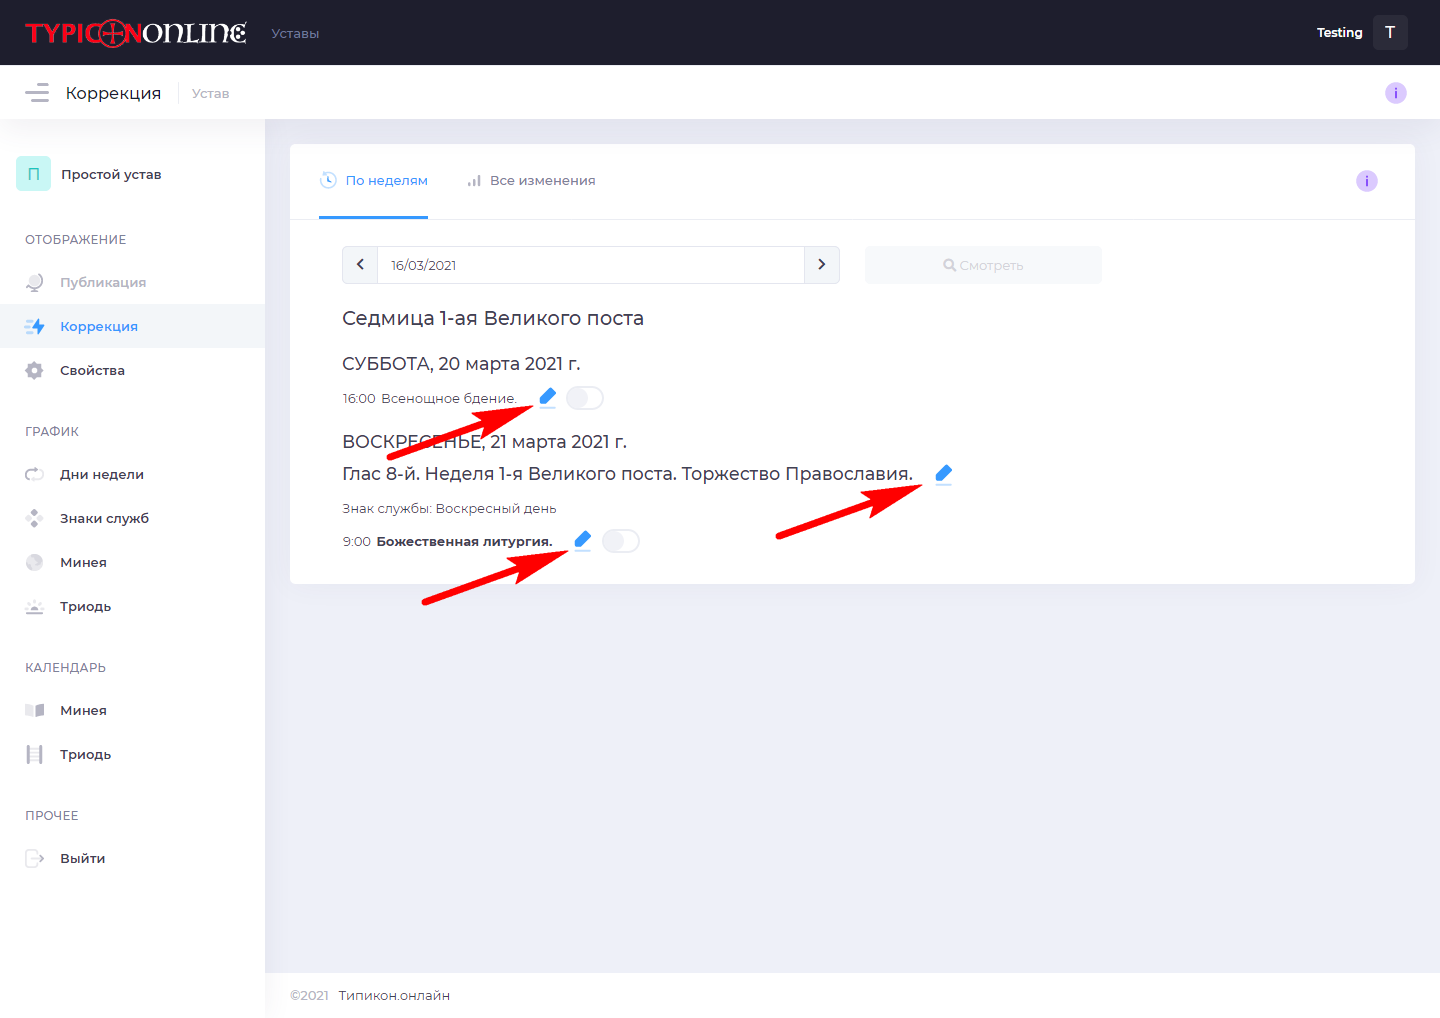Click the Публикация icon in sidebar
Screen dimensions: 1440x1018
[35, 282]
